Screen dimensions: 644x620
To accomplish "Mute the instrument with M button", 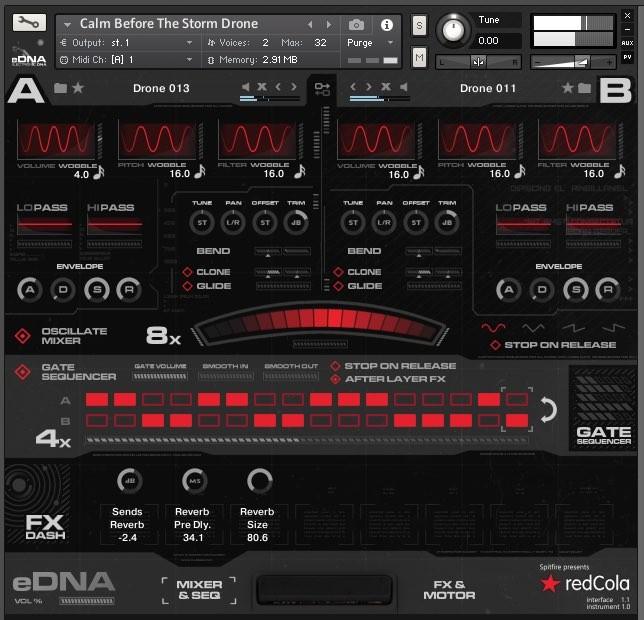I will 419,57.
